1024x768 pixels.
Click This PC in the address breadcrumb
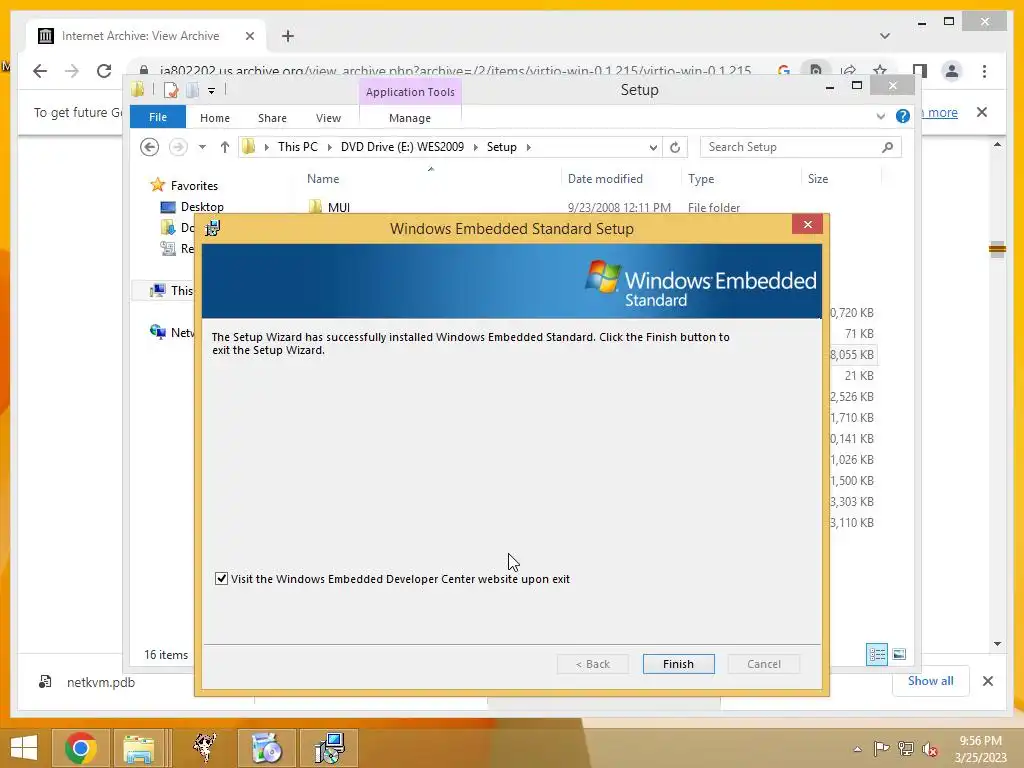[298, 147]
